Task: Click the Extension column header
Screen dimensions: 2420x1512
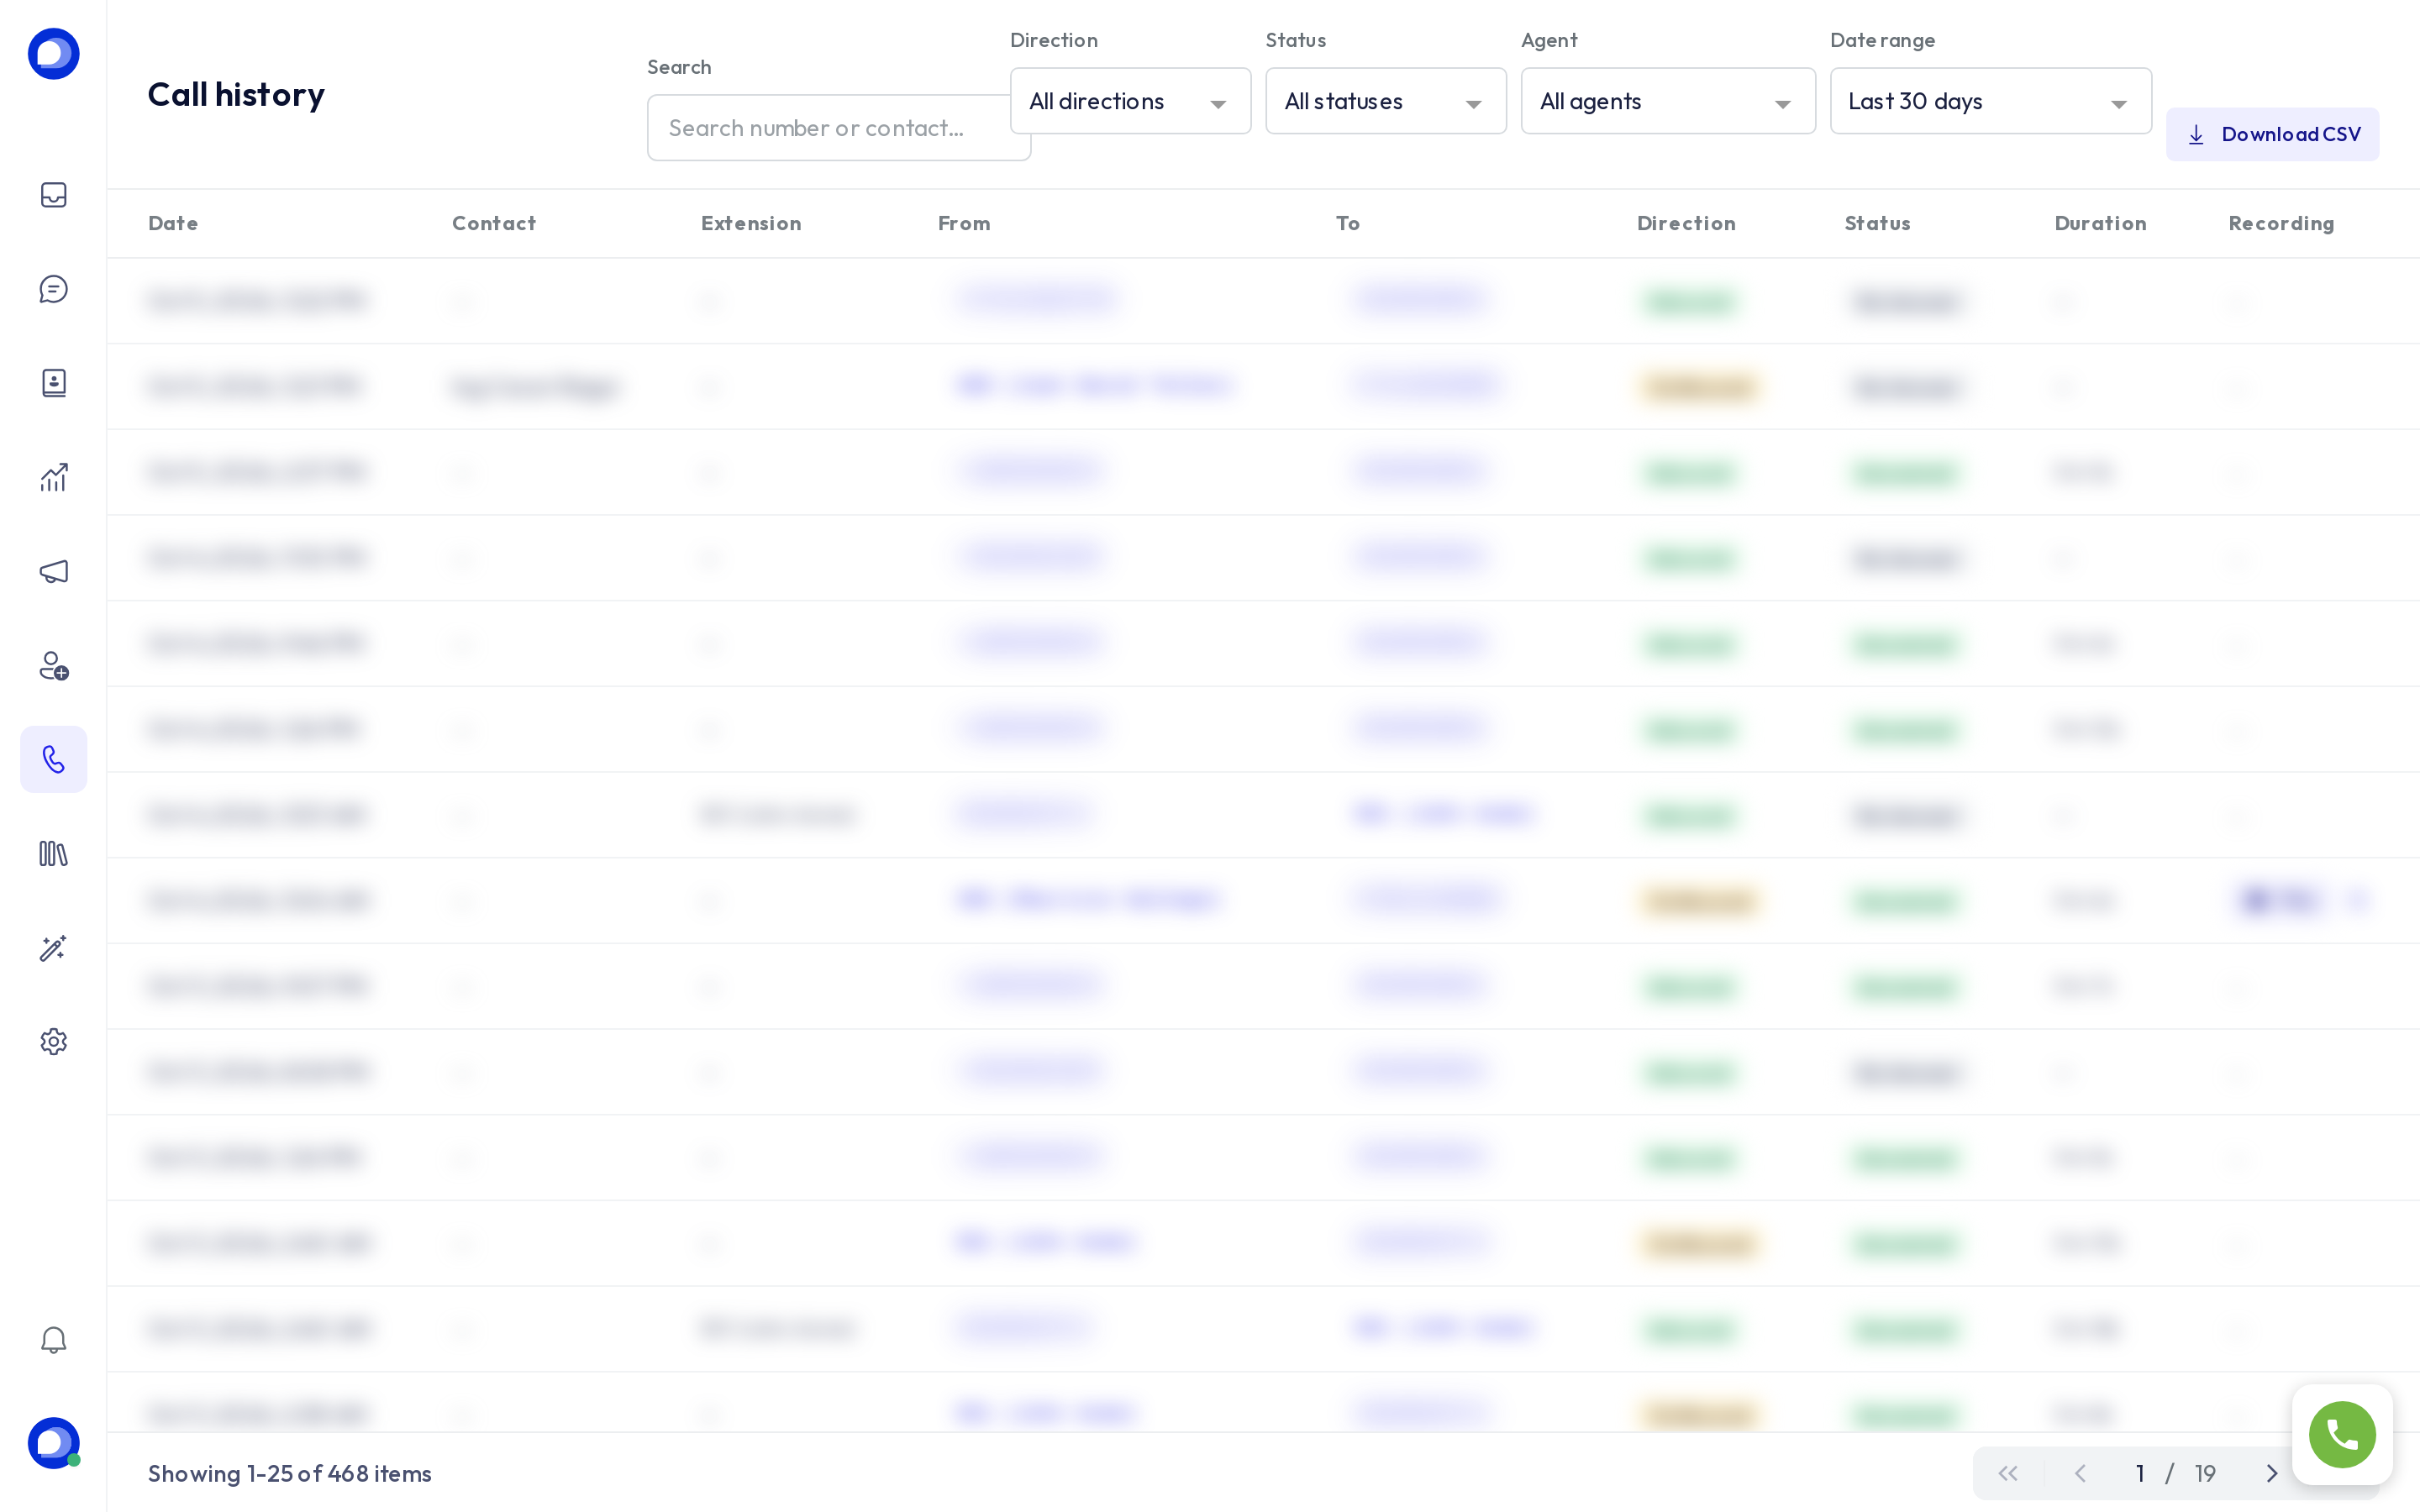Action: click(751, 223)
